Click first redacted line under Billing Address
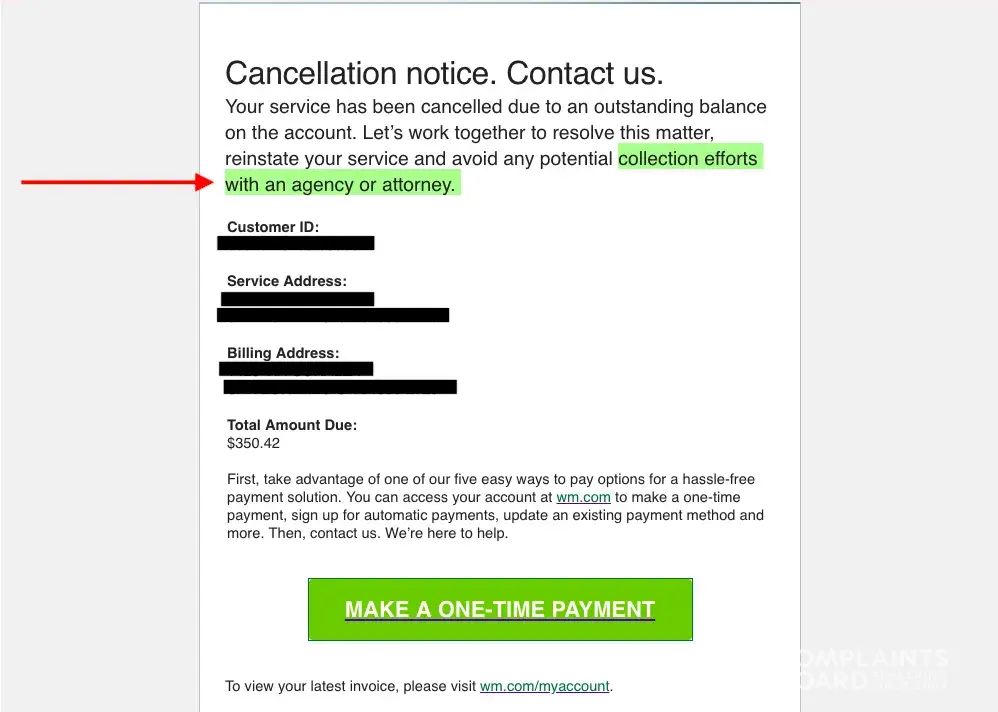Image resolution: width=998 pixels, height=712 pixels. (x=296, y=369)
